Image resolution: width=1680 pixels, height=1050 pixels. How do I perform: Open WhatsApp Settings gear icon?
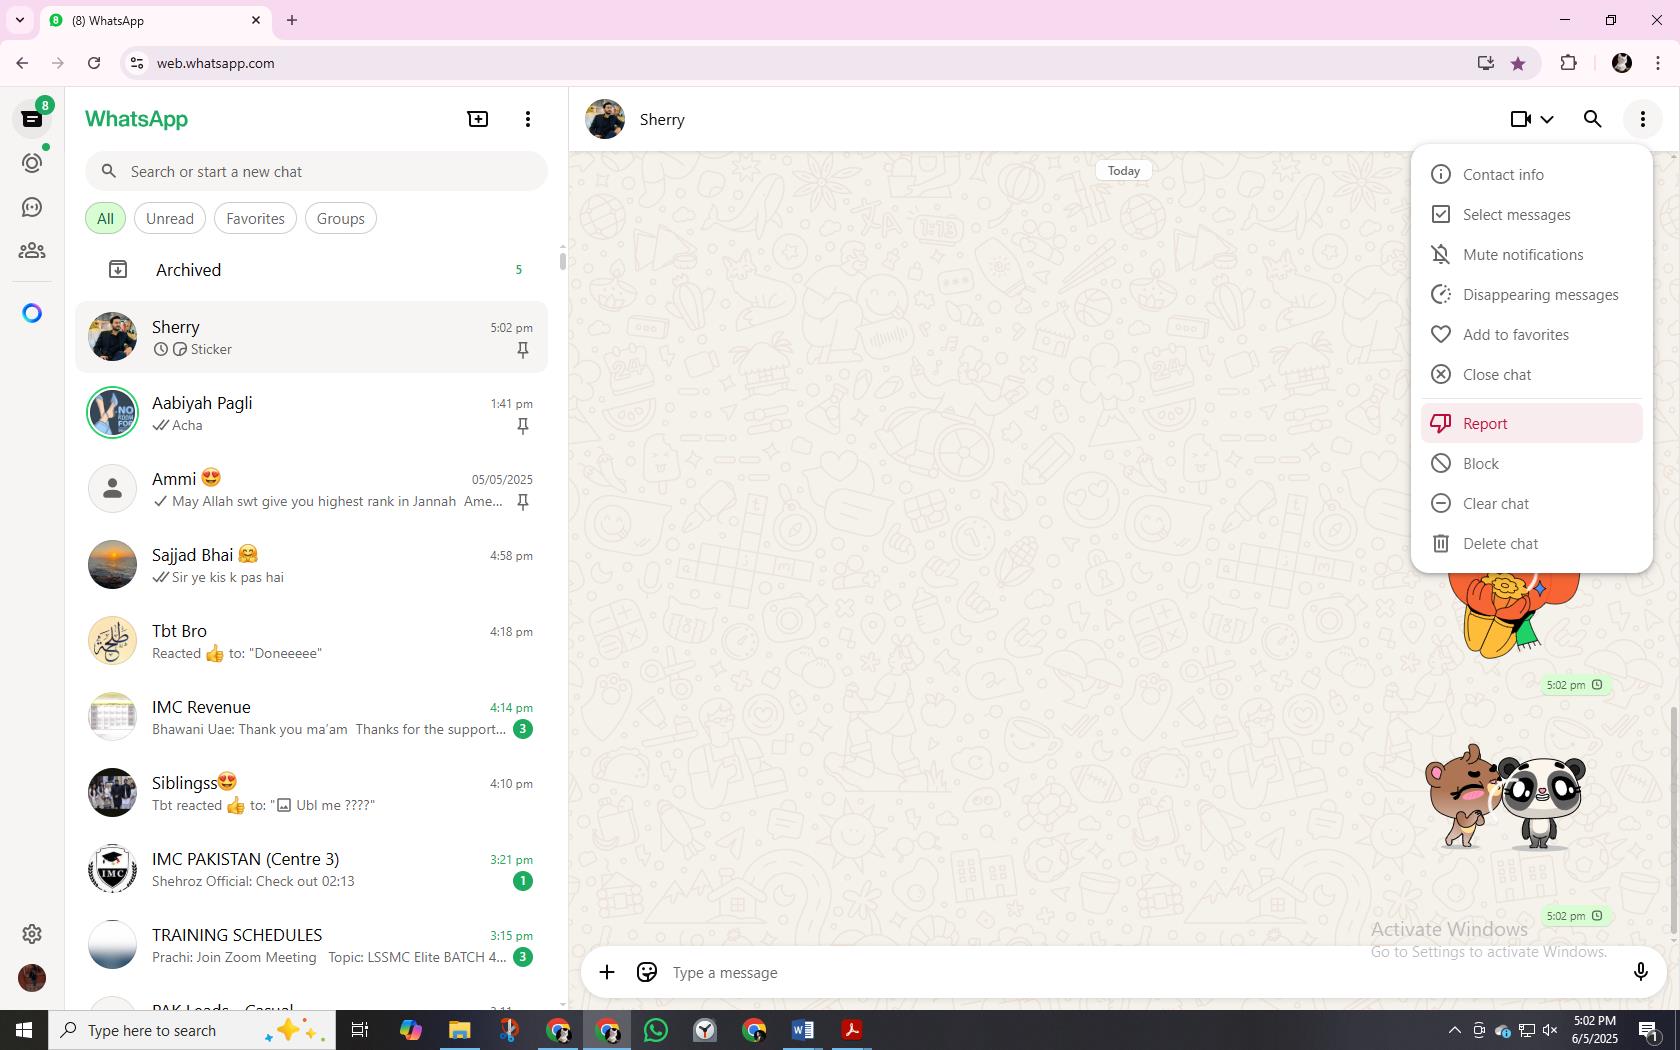32,934
